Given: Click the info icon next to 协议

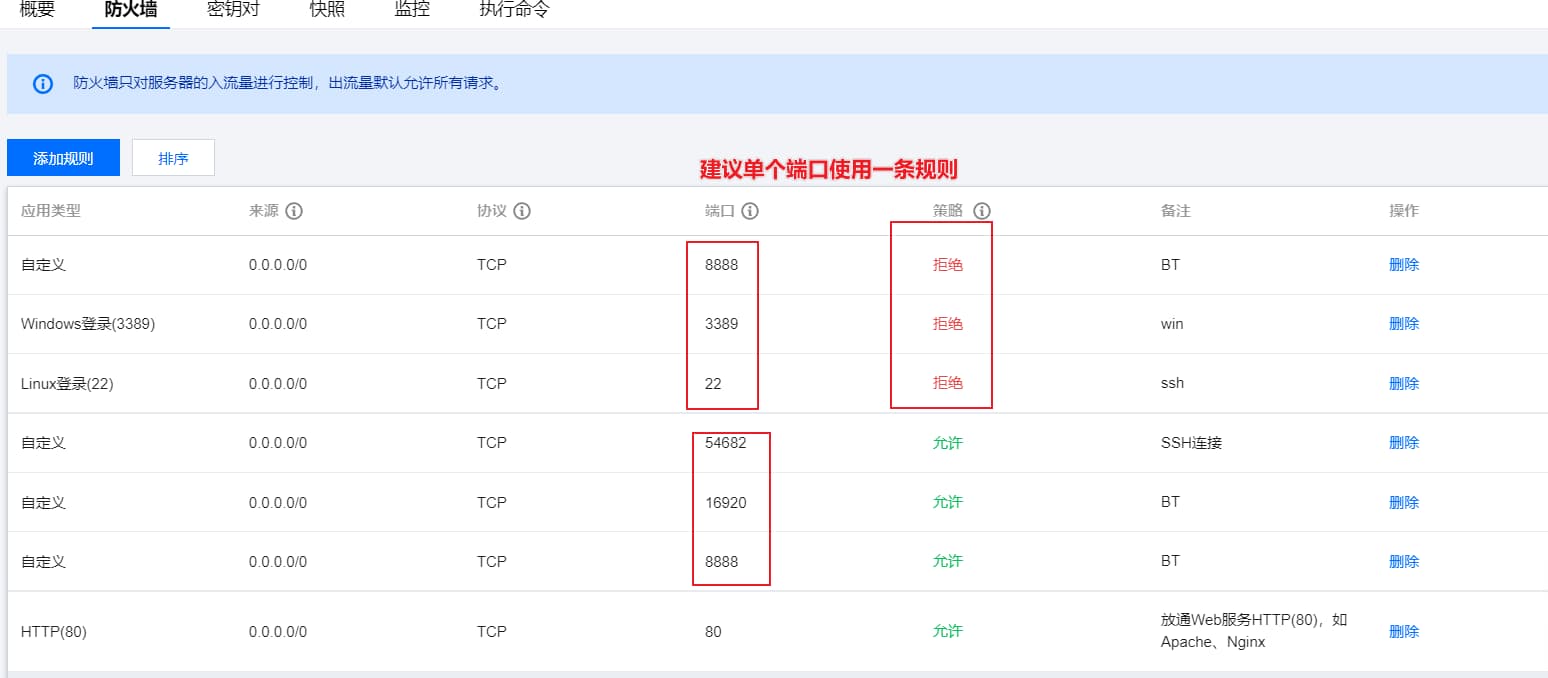Looking at the screenshot, I should [522, 211].
